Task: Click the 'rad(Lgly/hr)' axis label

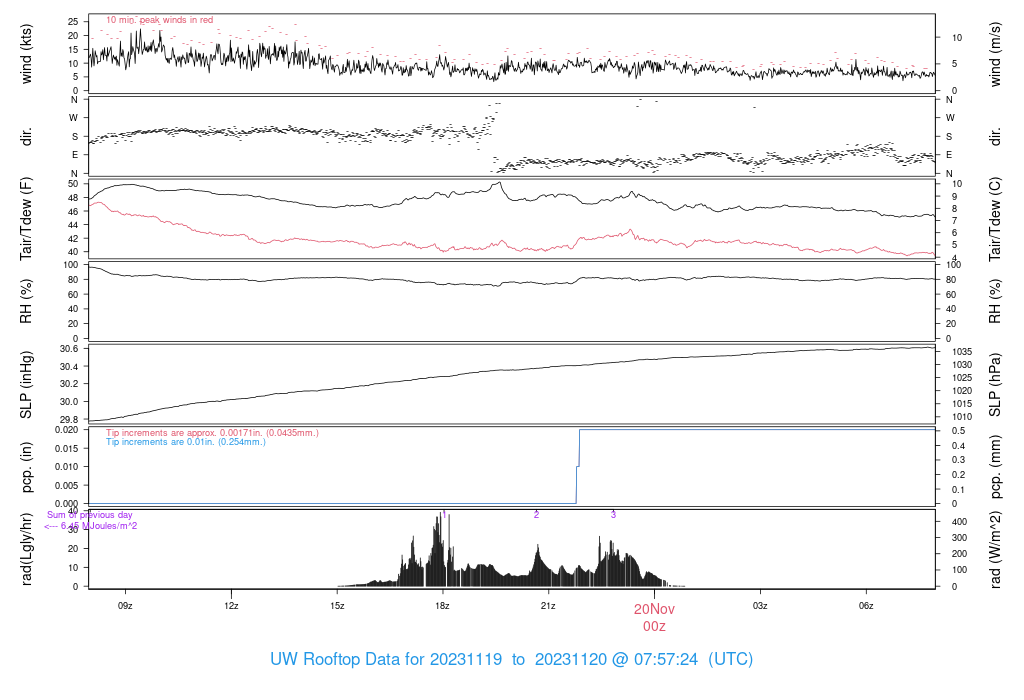Action: tap(26, 549)
